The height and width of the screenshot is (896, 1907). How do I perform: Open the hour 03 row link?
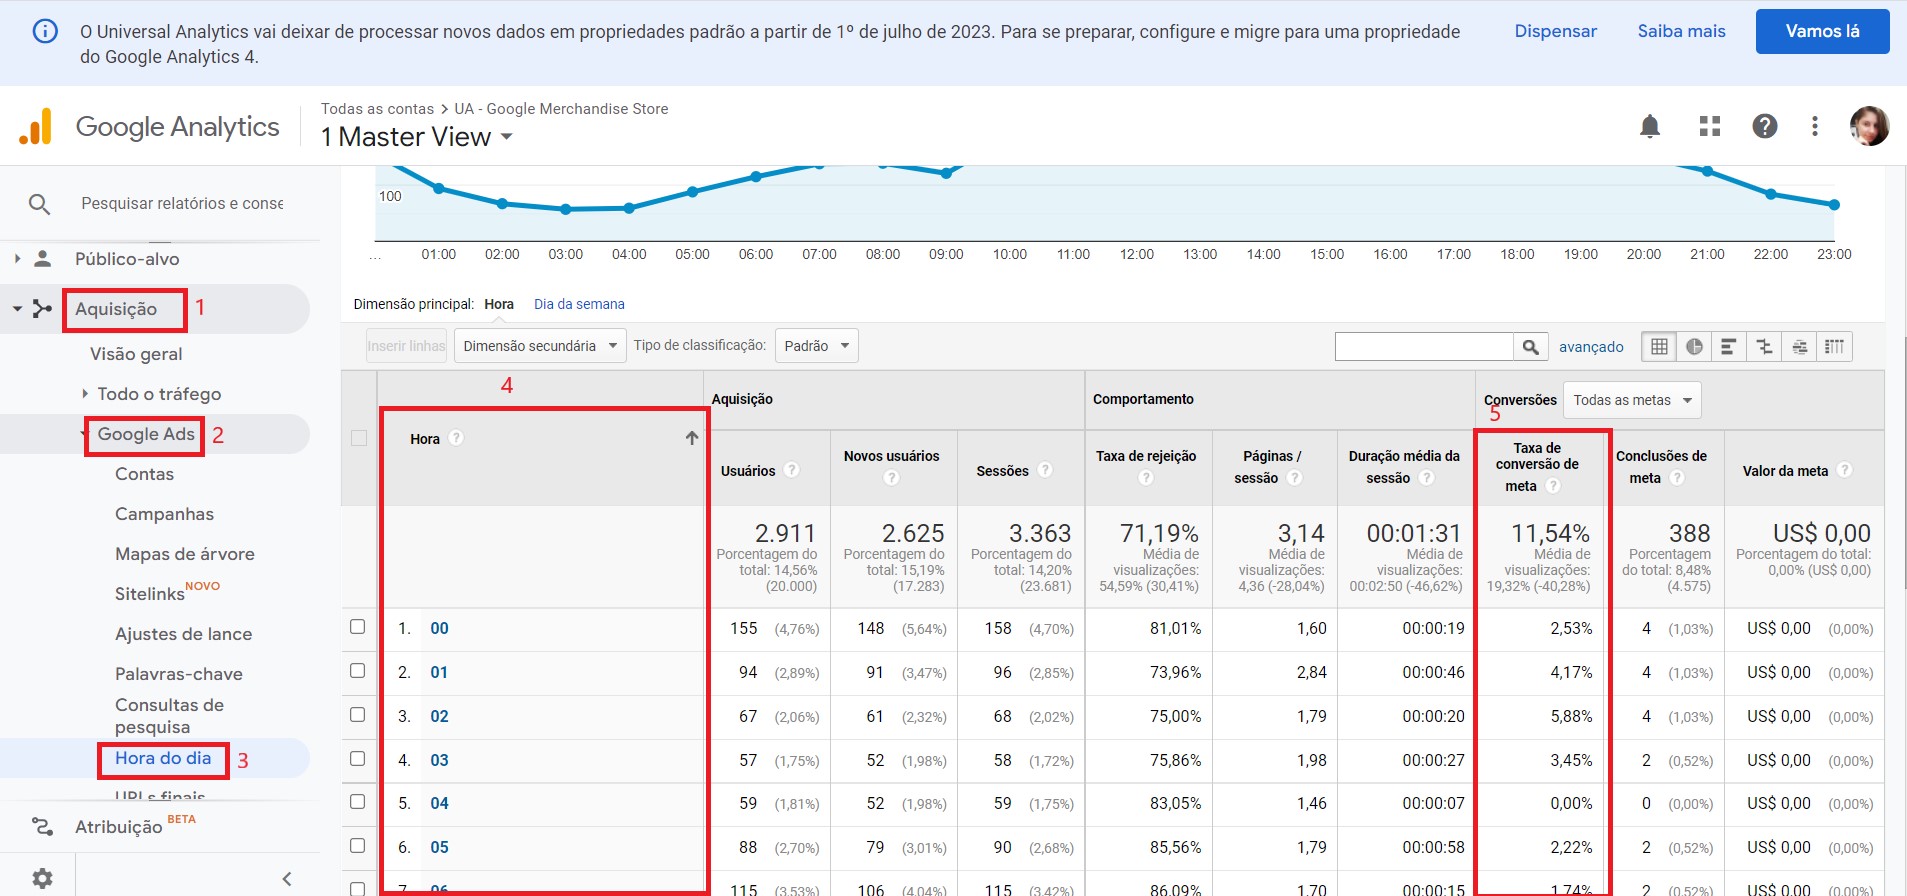click(439, 760)
